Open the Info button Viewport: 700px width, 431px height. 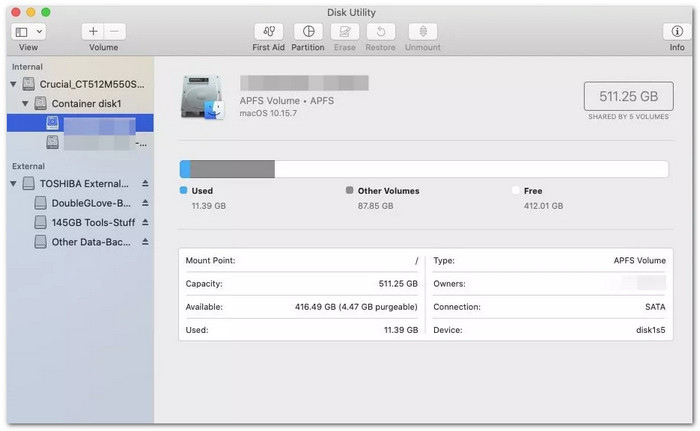coord(677,32)
